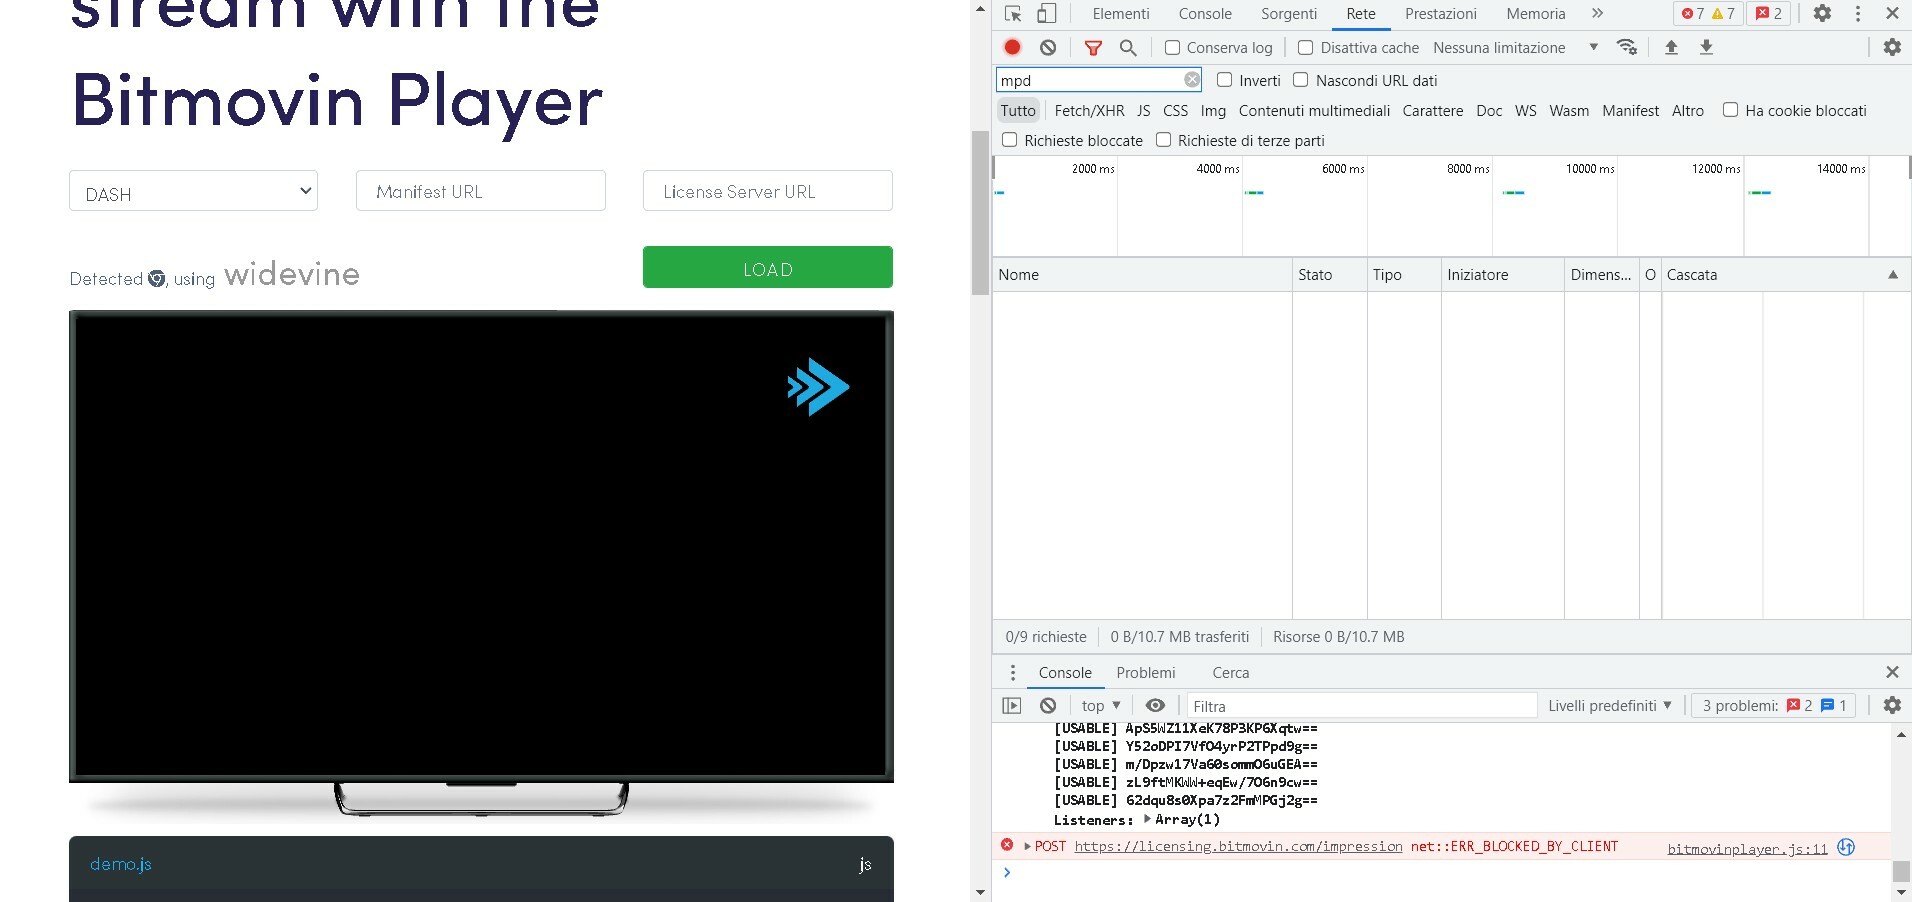Import HAR file with upload arrow
Screen dimensions: 1912x902
pos(1671,47)
